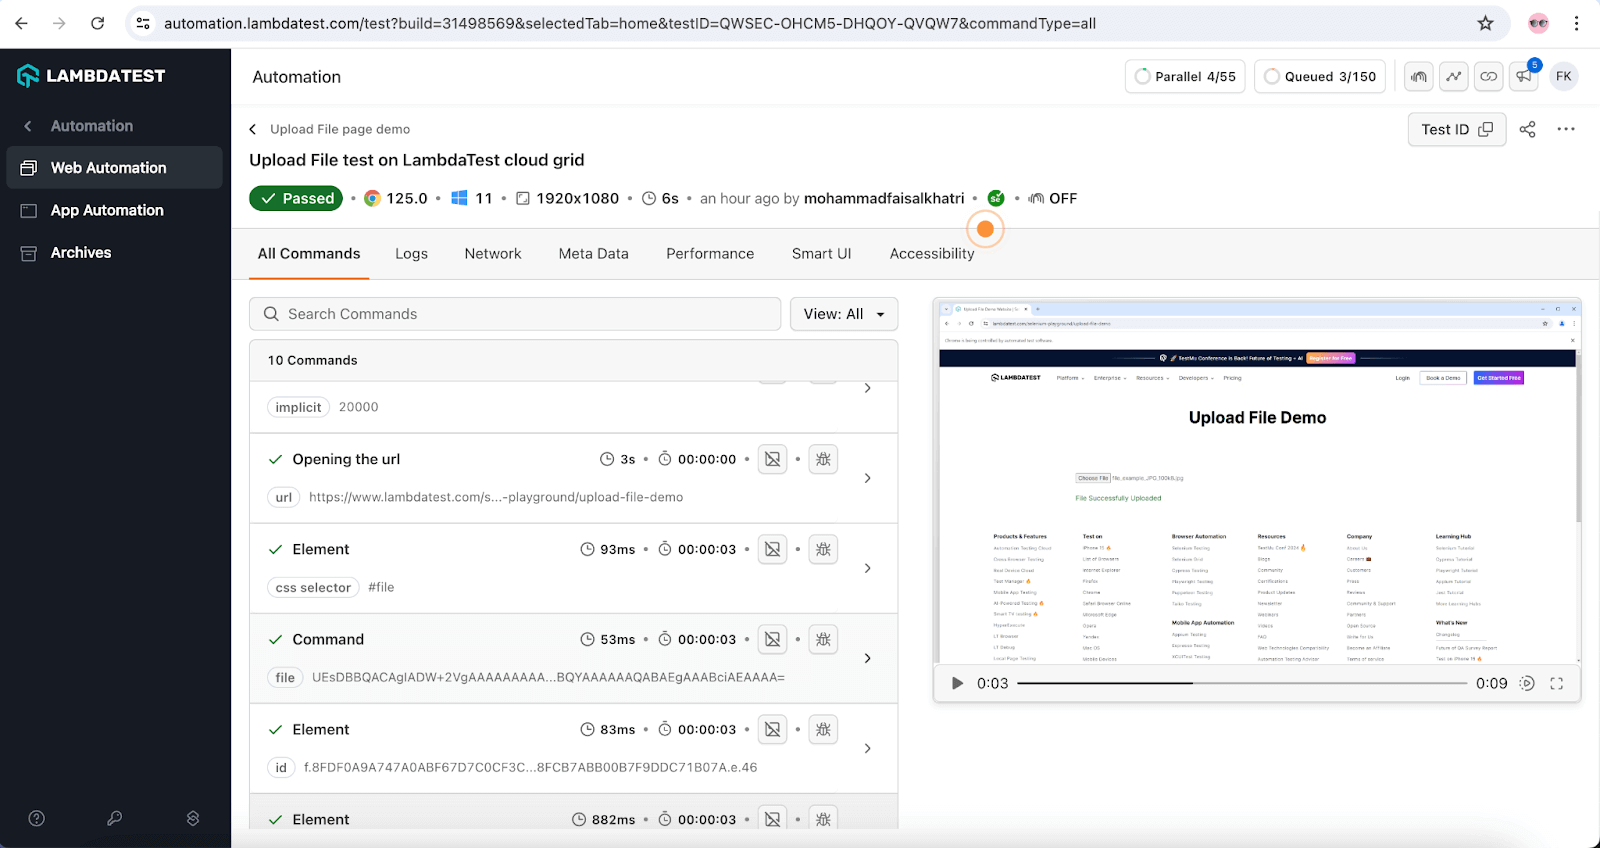This screenshot has width=1600, height=848.
Task: Enter fullscreen video mode
Action: [1557, 683]
